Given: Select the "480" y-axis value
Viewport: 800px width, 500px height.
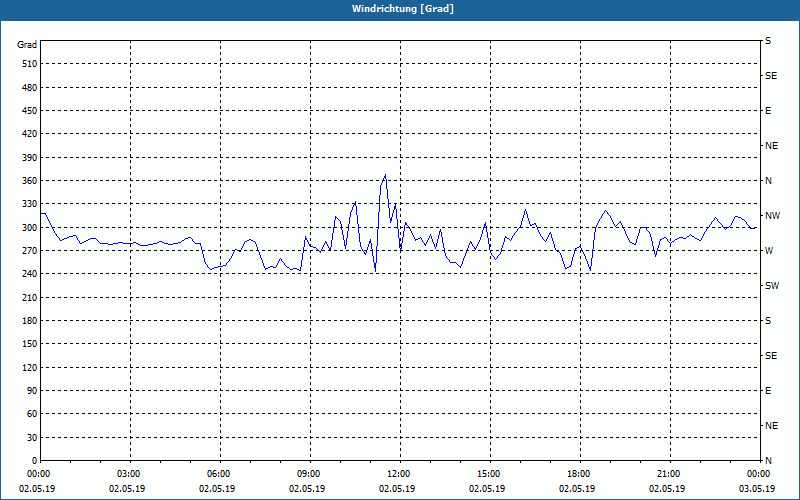Looking at the screenshot, I should (x=30, y=88).
